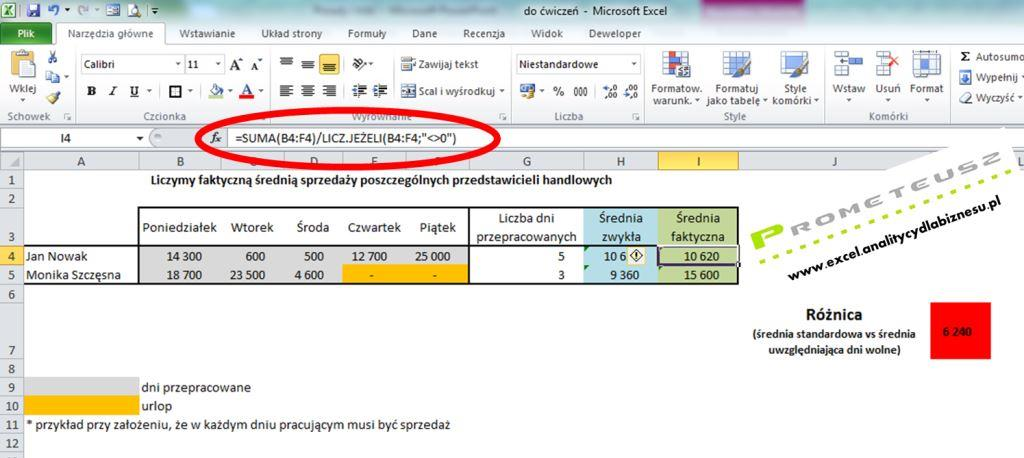Increase the cell indent
The width and height of the screenshot is (1024, 458).
379,91
